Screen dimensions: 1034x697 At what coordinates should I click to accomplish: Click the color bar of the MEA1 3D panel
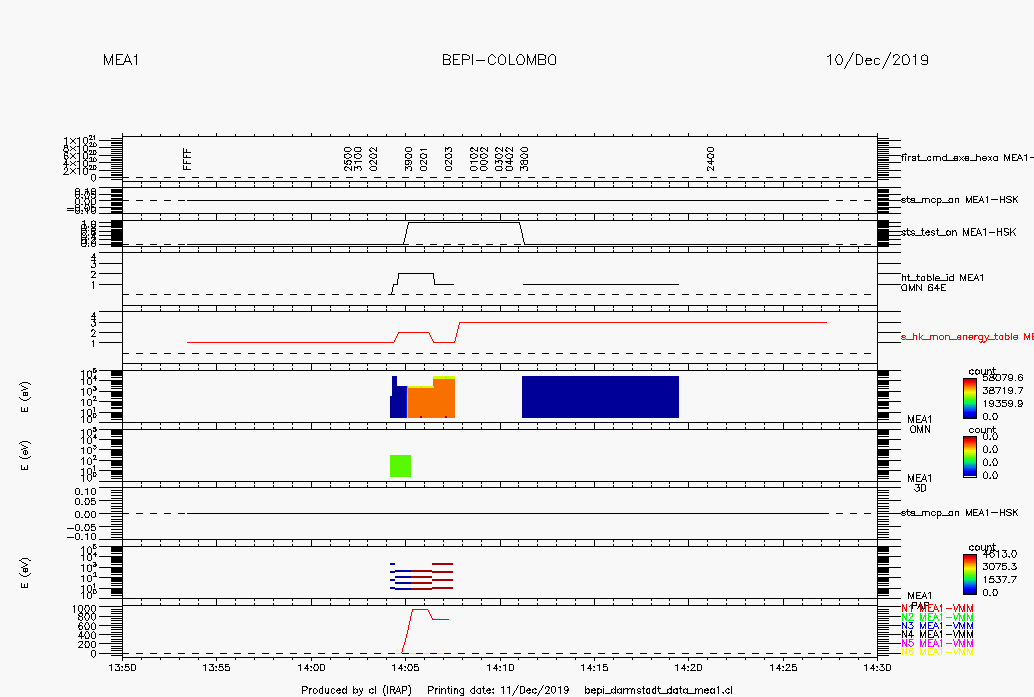[969, 457]
